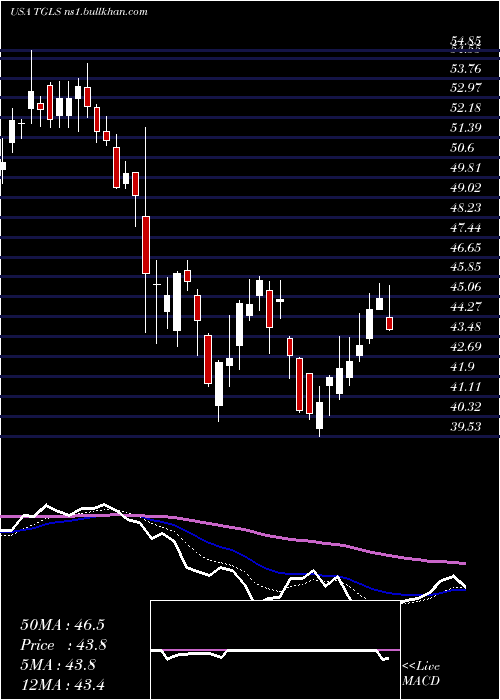Screen dimensions: 500x700
Task: Click the 'Price : 43.8' readout
Action: [x=63, y=645]
